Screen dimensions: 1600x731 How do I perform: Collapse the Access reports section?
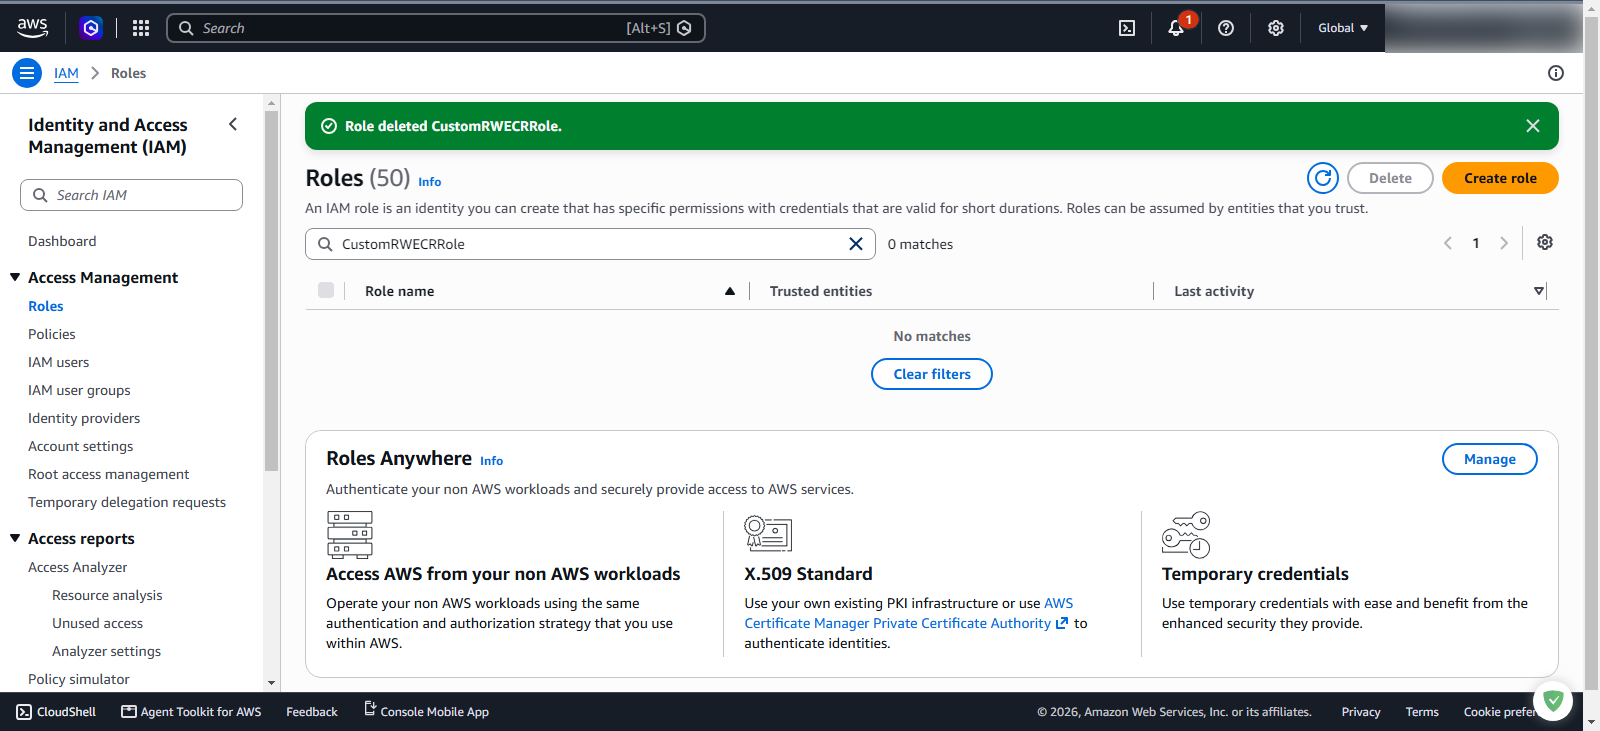point(15,538)
